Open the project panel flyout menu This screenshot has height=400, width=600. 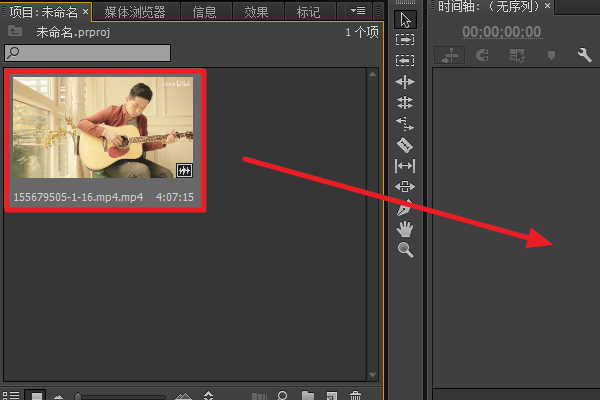[x=358, y=11]
